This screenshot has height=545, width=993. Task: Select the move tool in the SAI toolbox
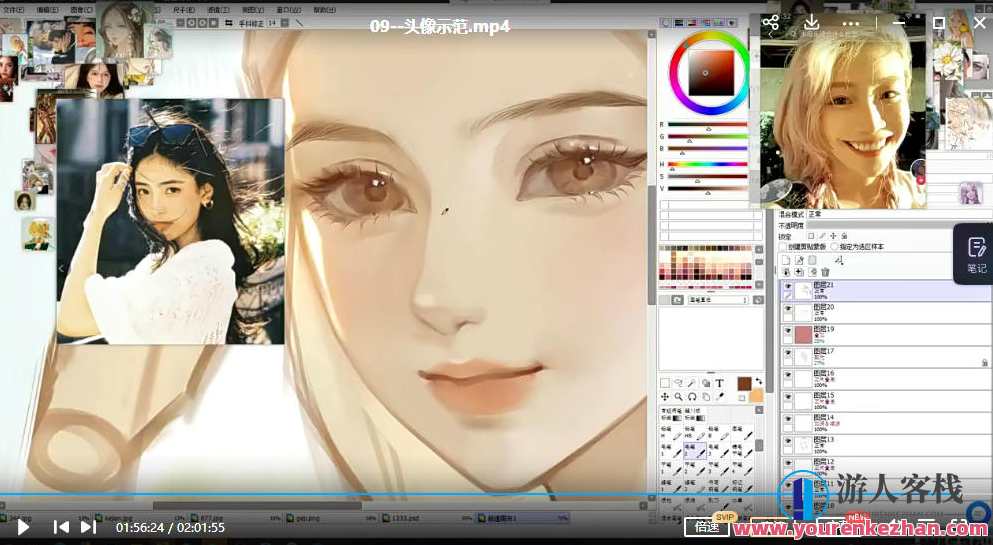tap(665, 397)
